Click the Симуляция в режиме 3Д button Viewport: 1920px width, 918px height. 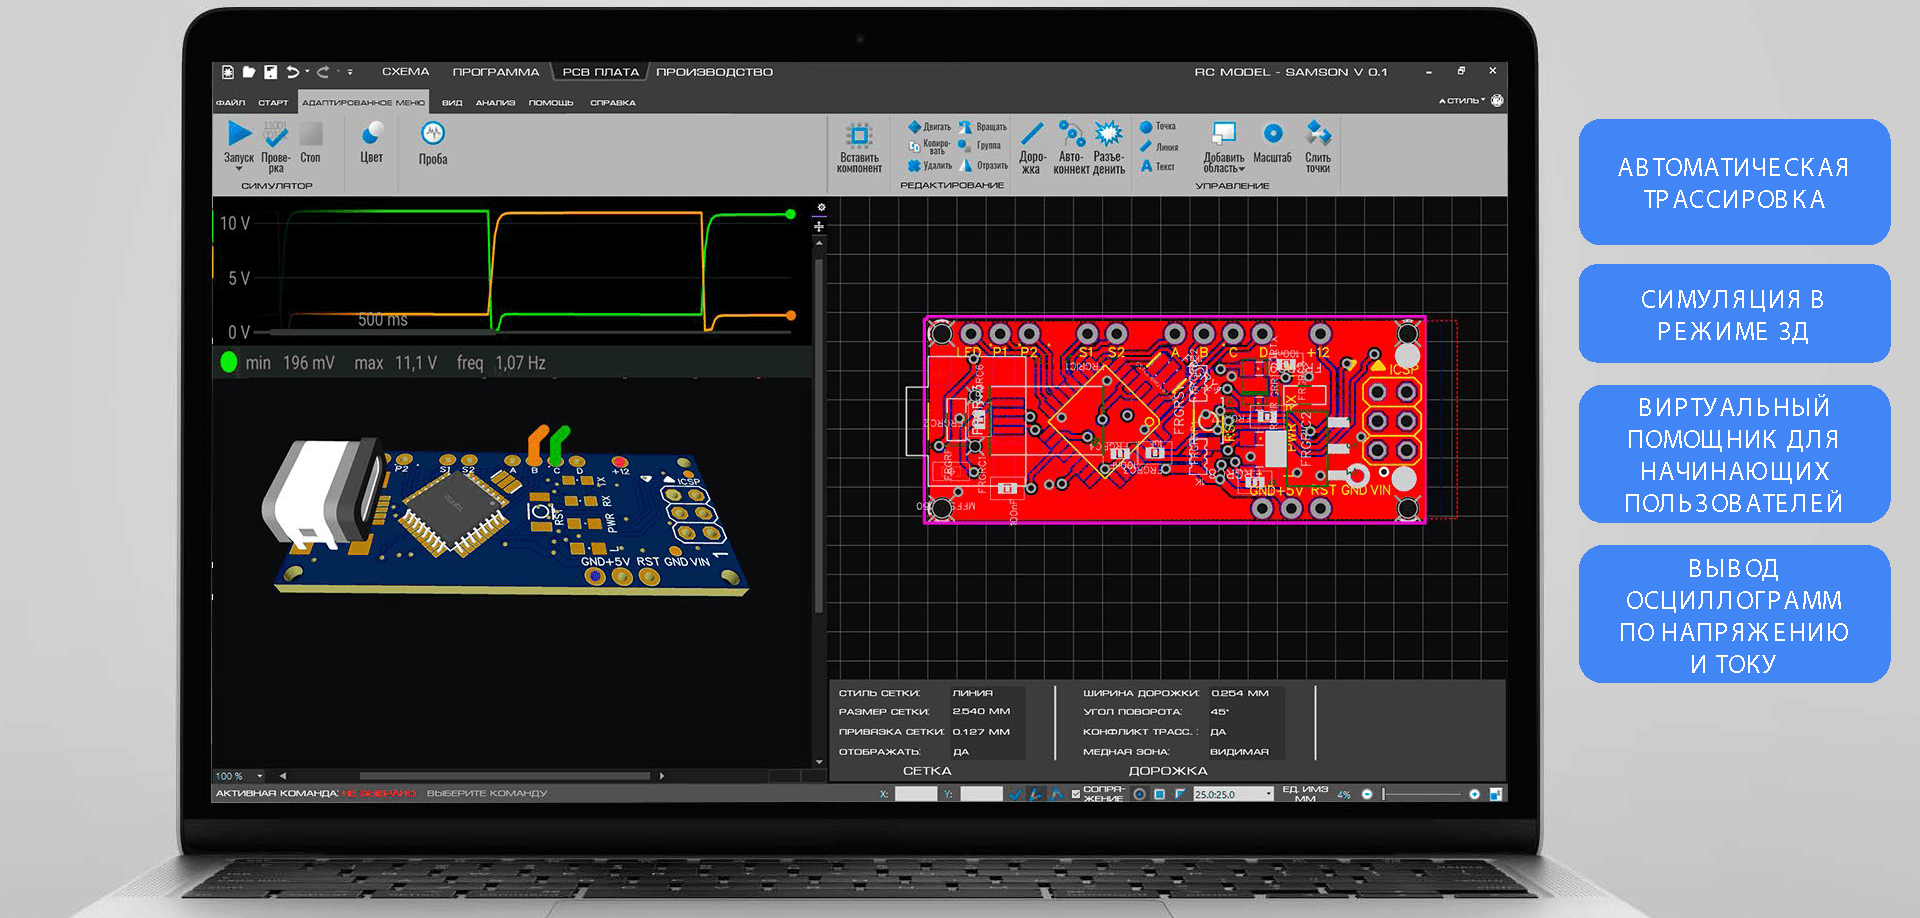pos(1734,314)
